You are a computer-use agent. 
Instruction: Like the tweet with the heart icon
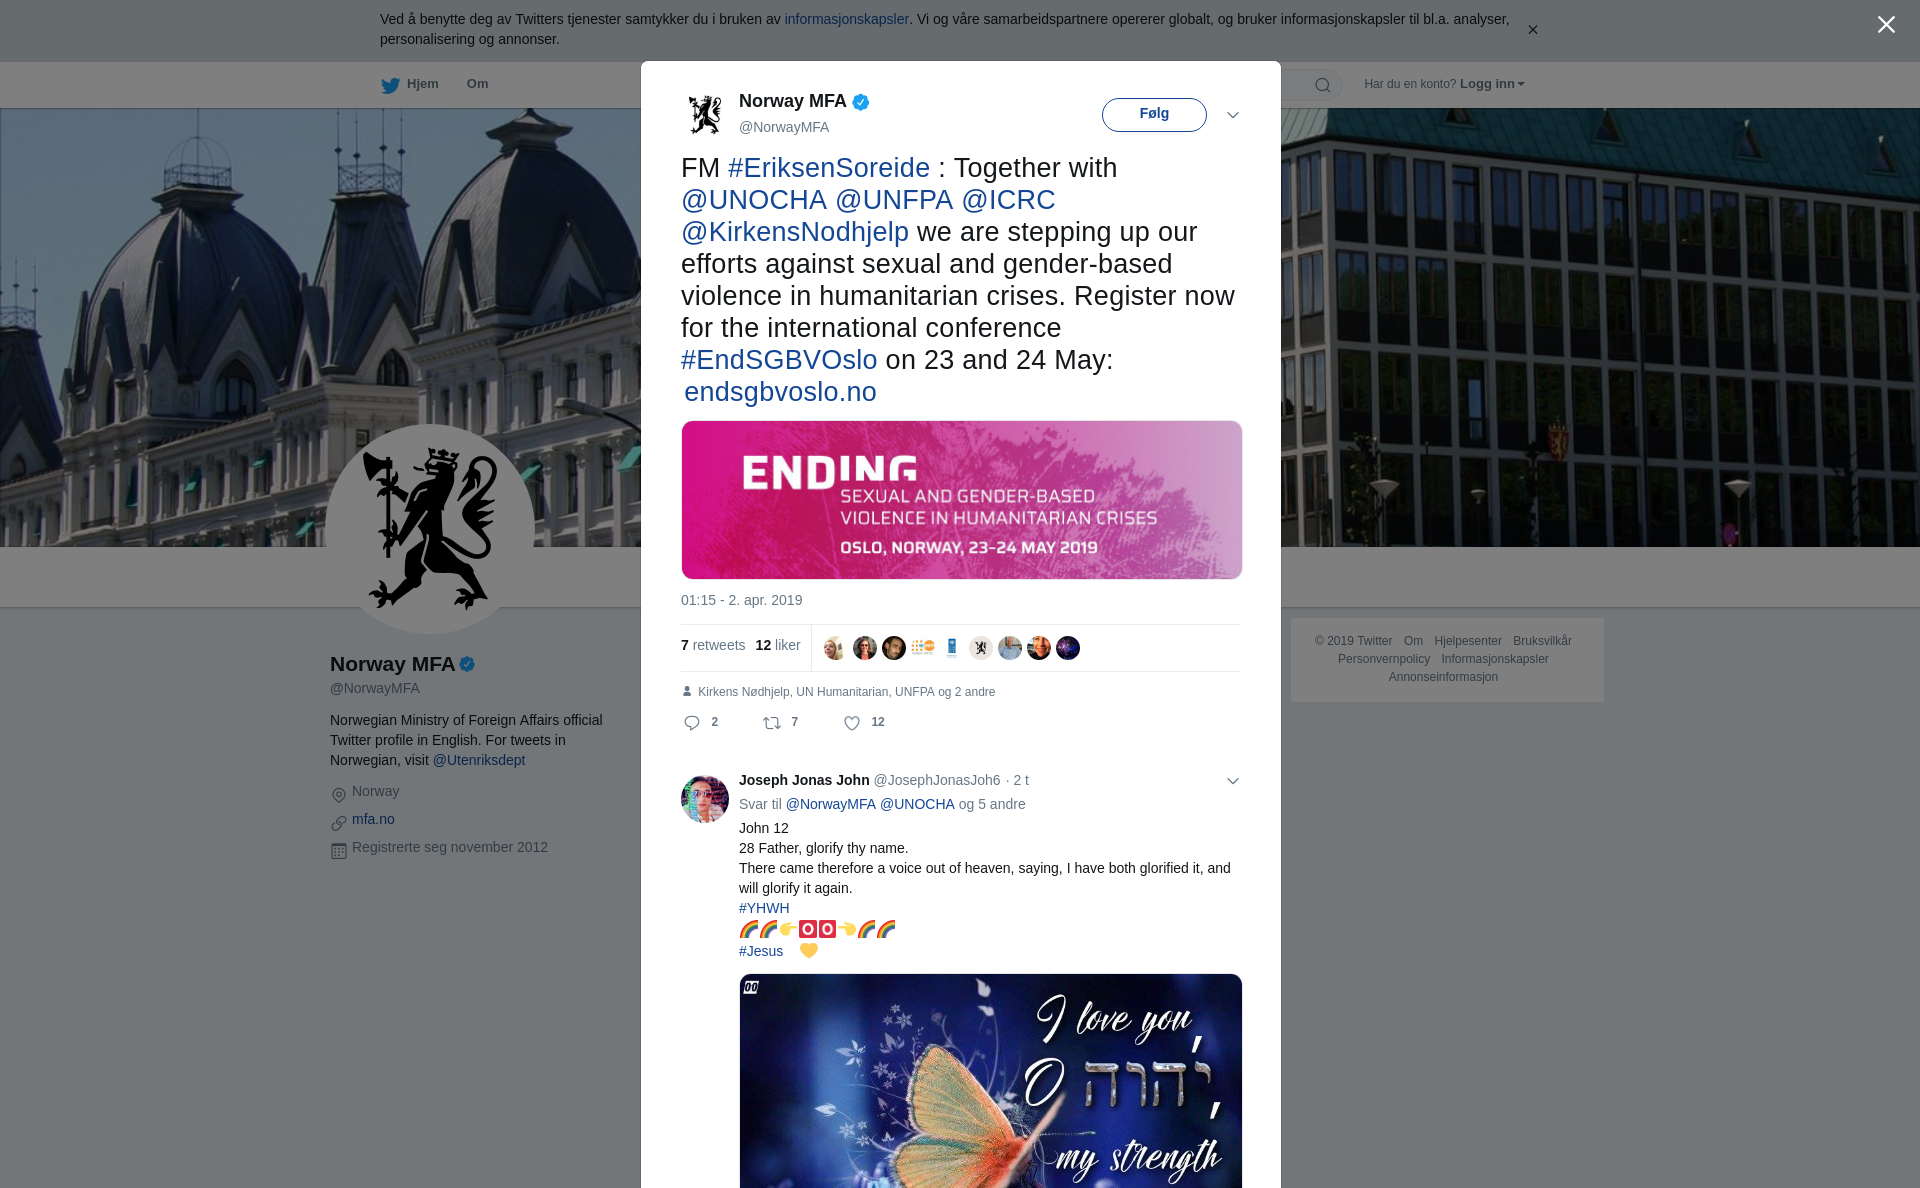click(x=852, y=723)
